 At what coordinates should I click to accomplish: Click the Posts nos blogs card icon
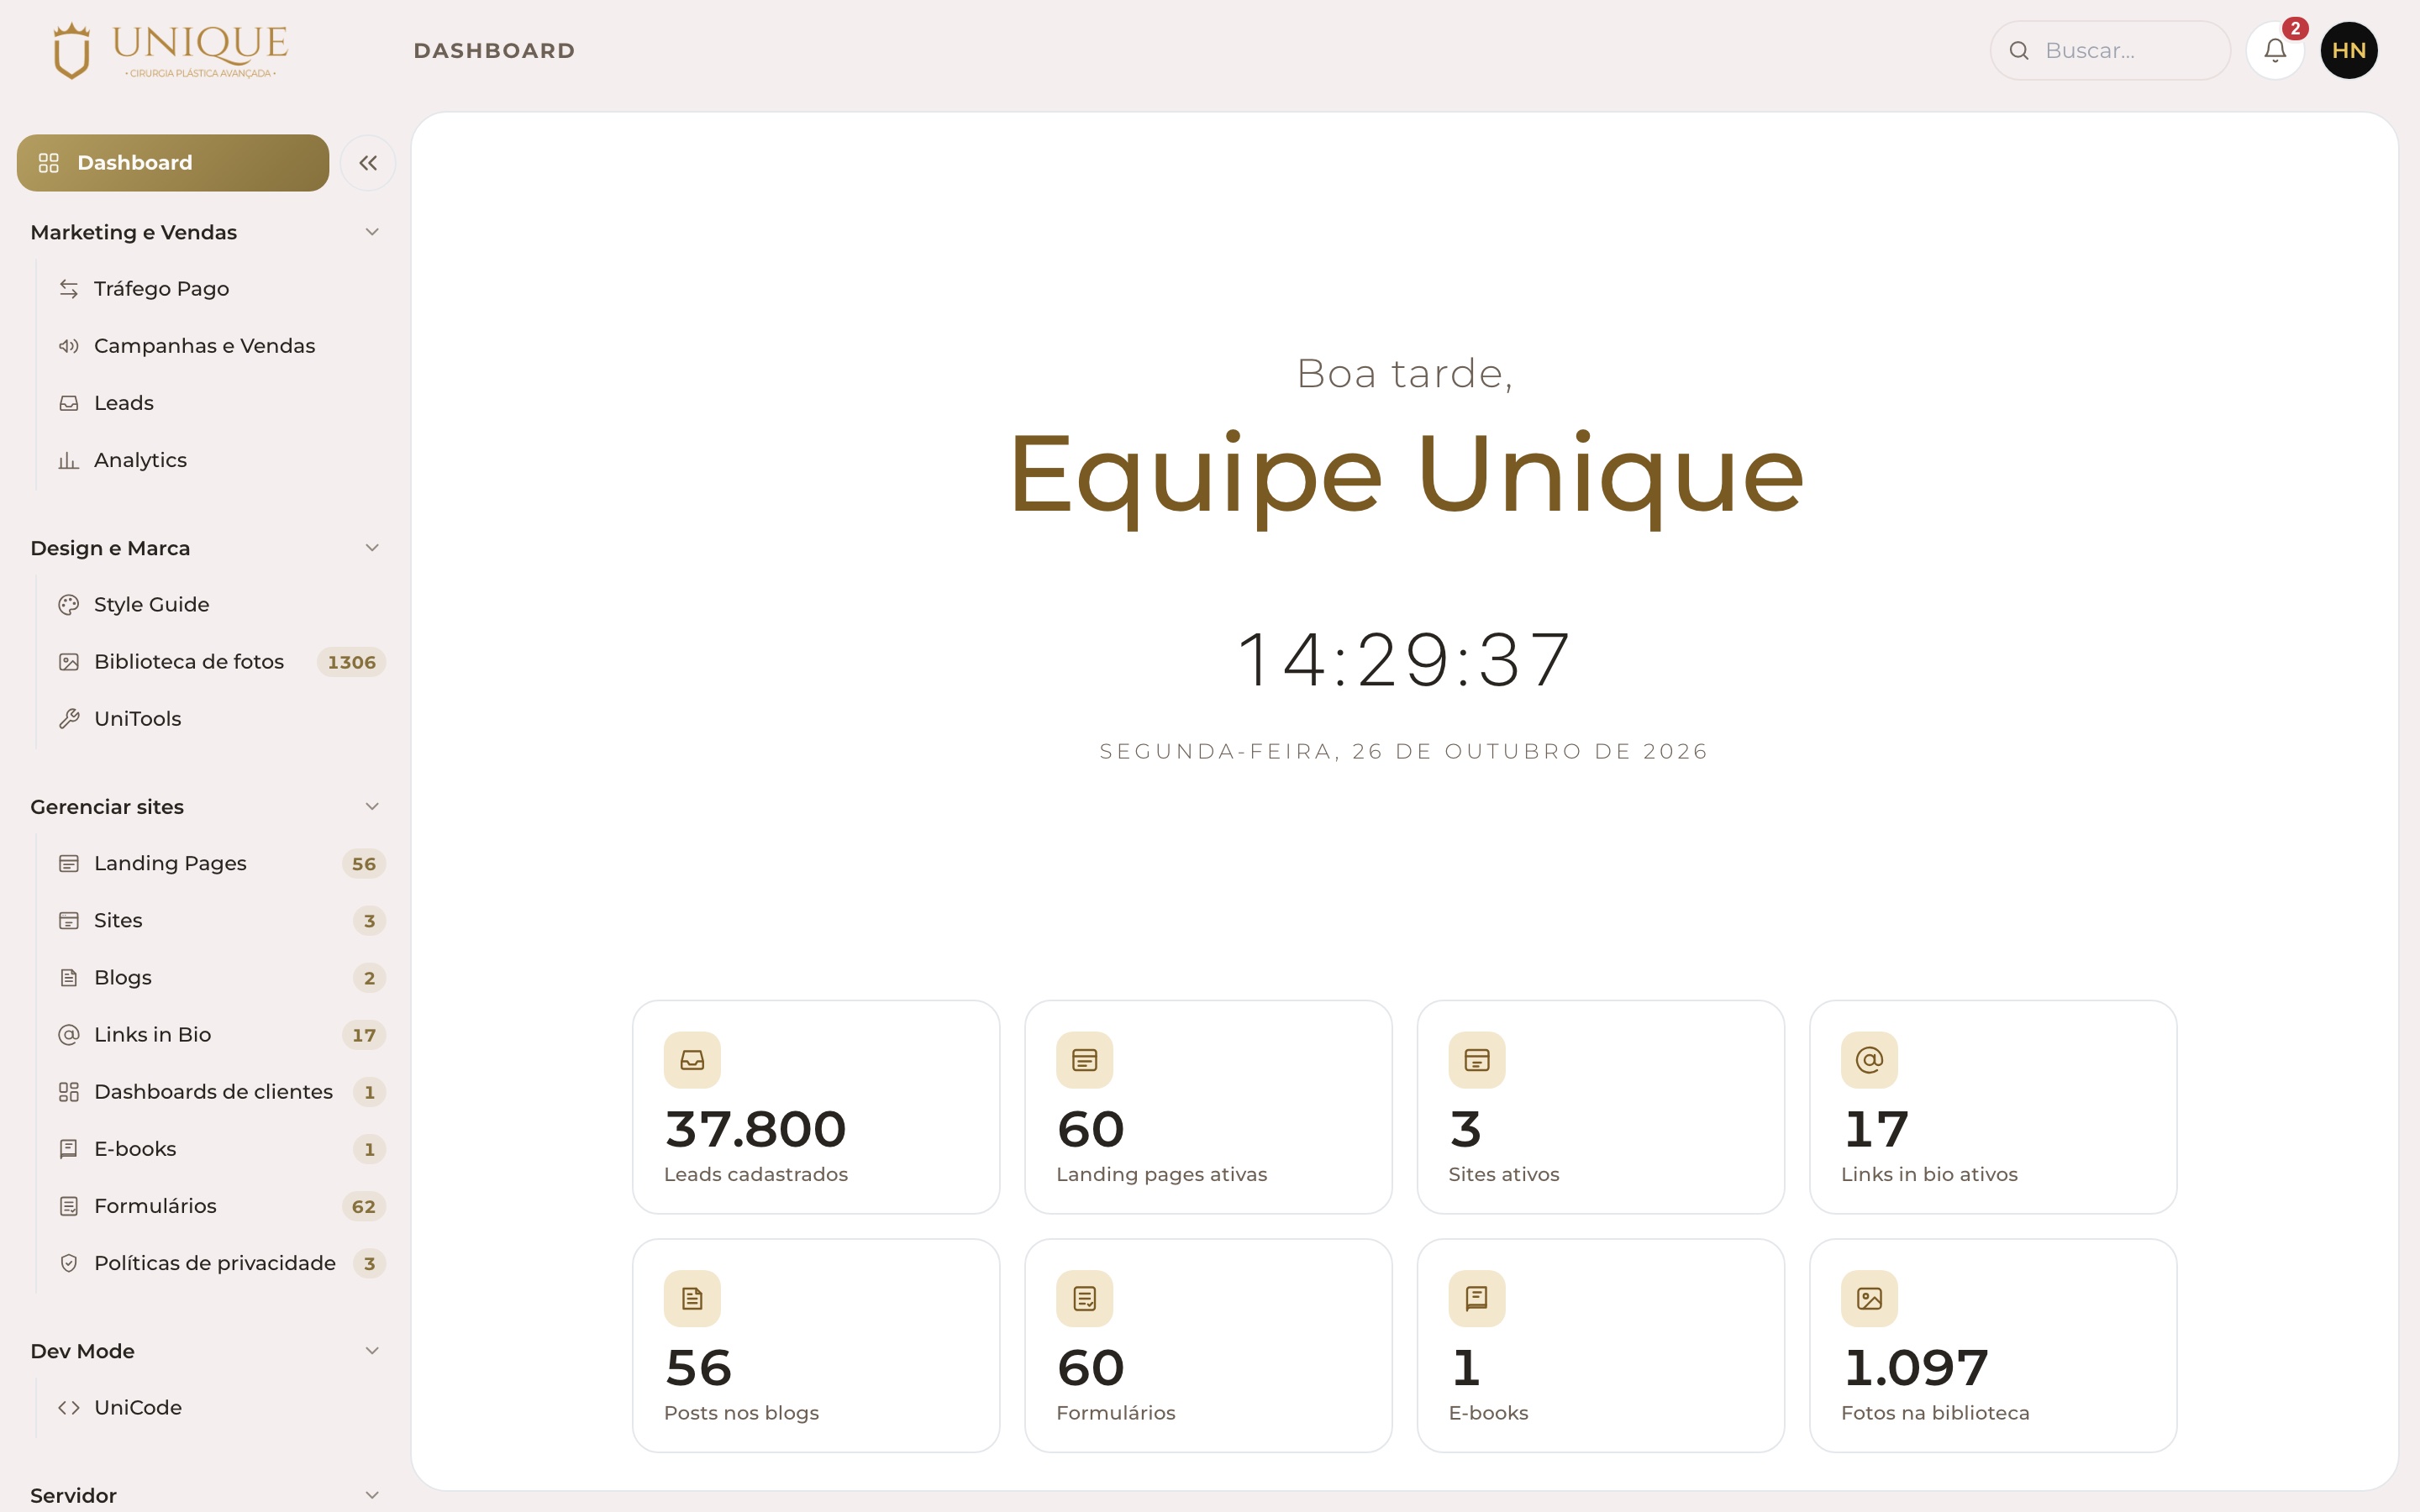(x=692, y=1298)
